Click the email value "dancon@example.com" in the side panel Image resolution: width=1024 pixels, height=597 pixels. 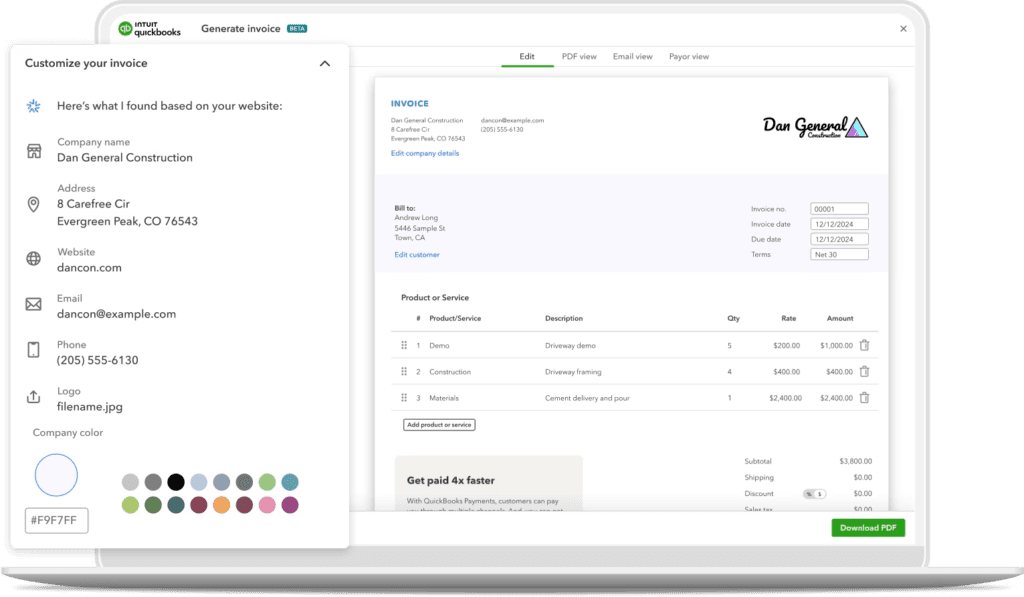coord(116,314)
